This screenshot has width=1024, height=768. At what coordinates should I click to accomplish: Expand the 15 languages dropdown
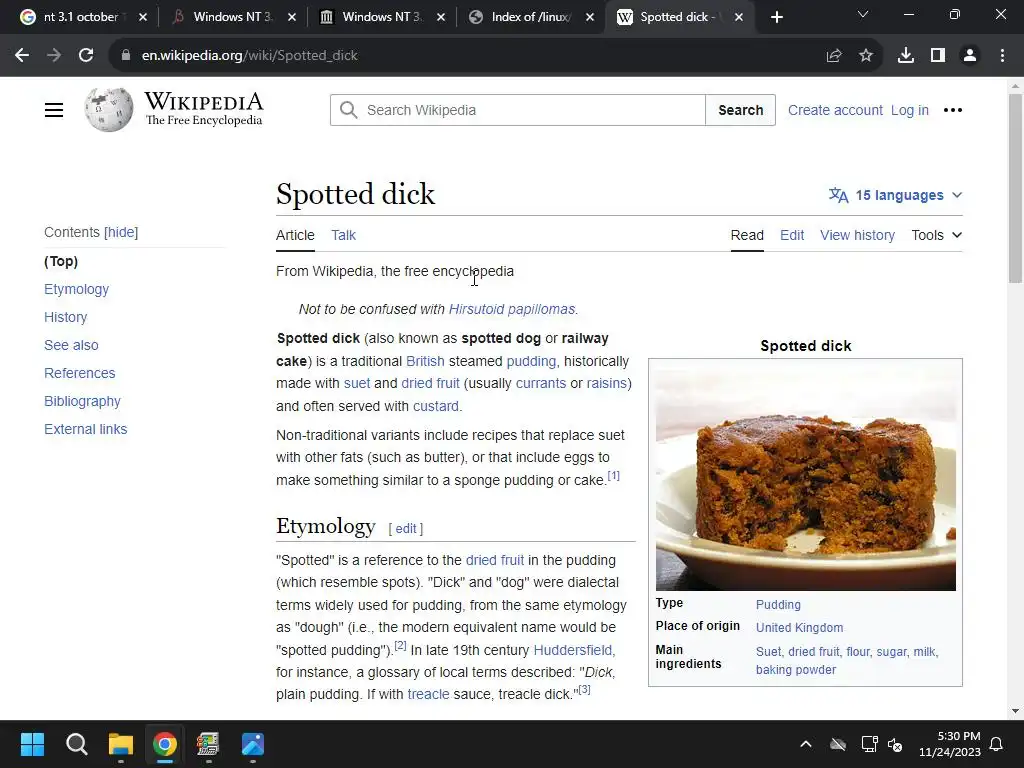click(x=895, y=195)
